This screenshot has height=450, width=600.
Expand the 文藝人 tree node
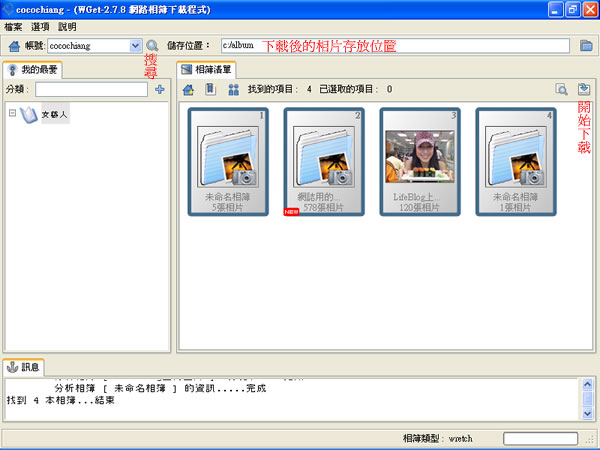point(12,115)
